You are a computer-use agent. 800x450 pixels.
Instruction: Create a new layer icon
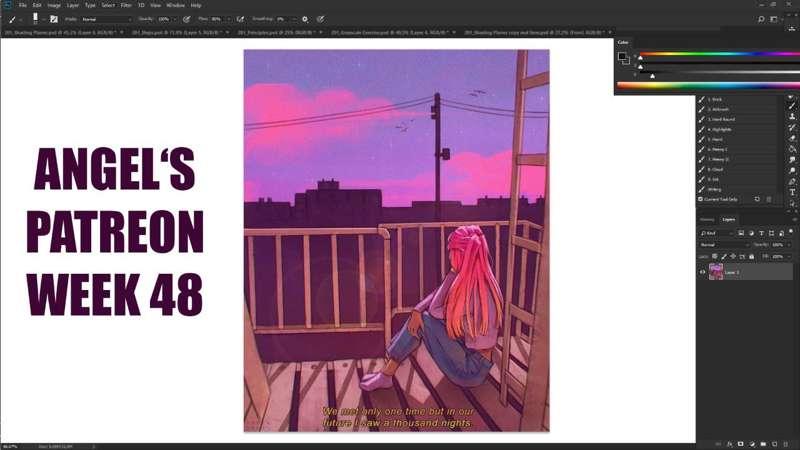click(x=774, y=444)
